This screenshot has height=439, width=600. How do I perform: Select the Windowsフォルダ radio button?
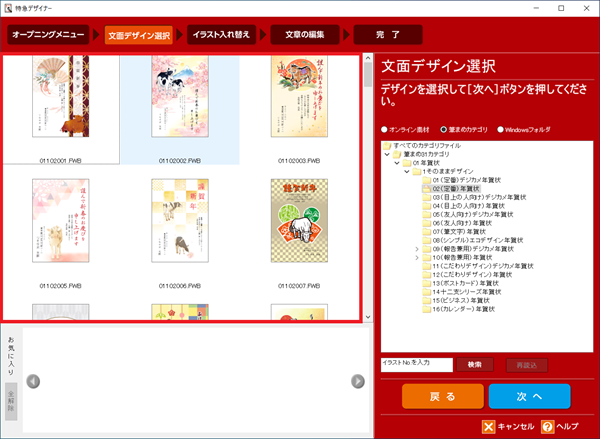[500, 130]
